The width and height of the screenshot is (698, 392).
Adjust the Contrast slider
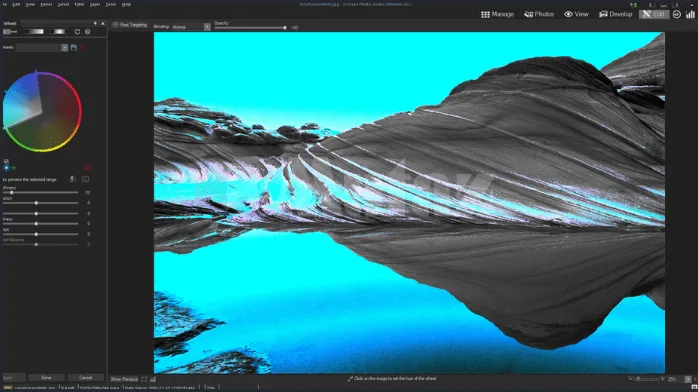coord(41,234)
